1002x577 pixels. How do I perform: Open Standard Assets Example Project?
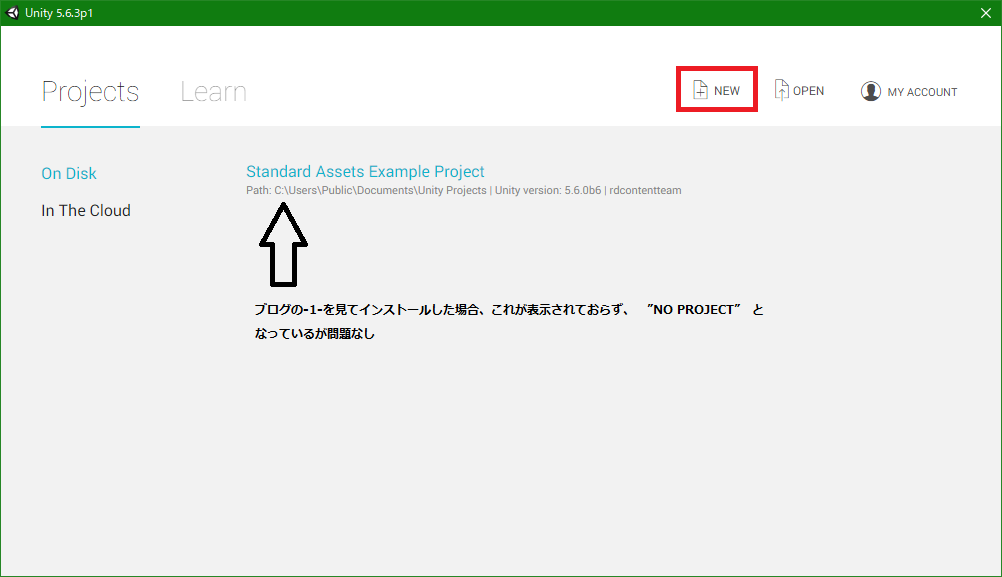[365, 171]
